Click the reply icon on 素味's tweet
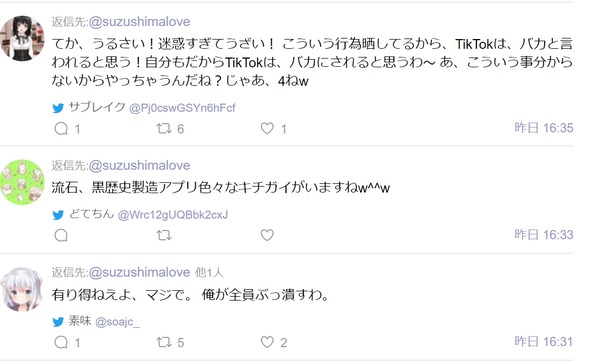Viewport: 600px width, 364px height. point(61,342)
